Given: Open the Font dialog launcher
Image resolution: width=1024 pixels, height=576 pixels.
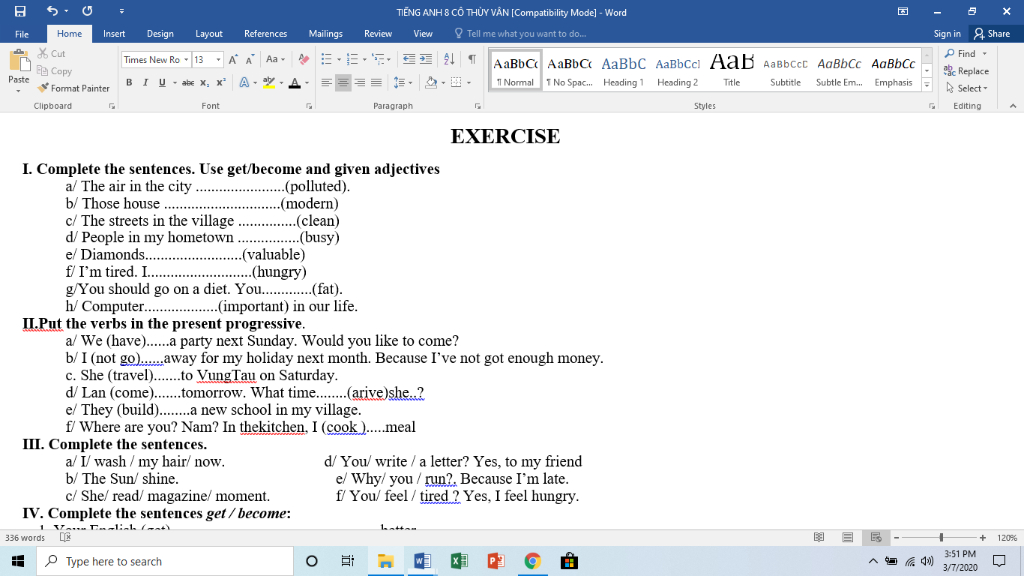Looking at the screenshot, I should tap(309, 106).
